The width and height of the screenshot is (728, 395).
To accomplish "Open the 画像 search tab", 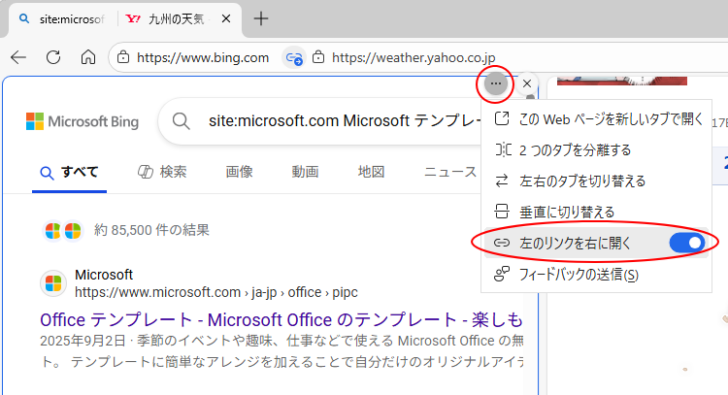I will click(239, 172).
